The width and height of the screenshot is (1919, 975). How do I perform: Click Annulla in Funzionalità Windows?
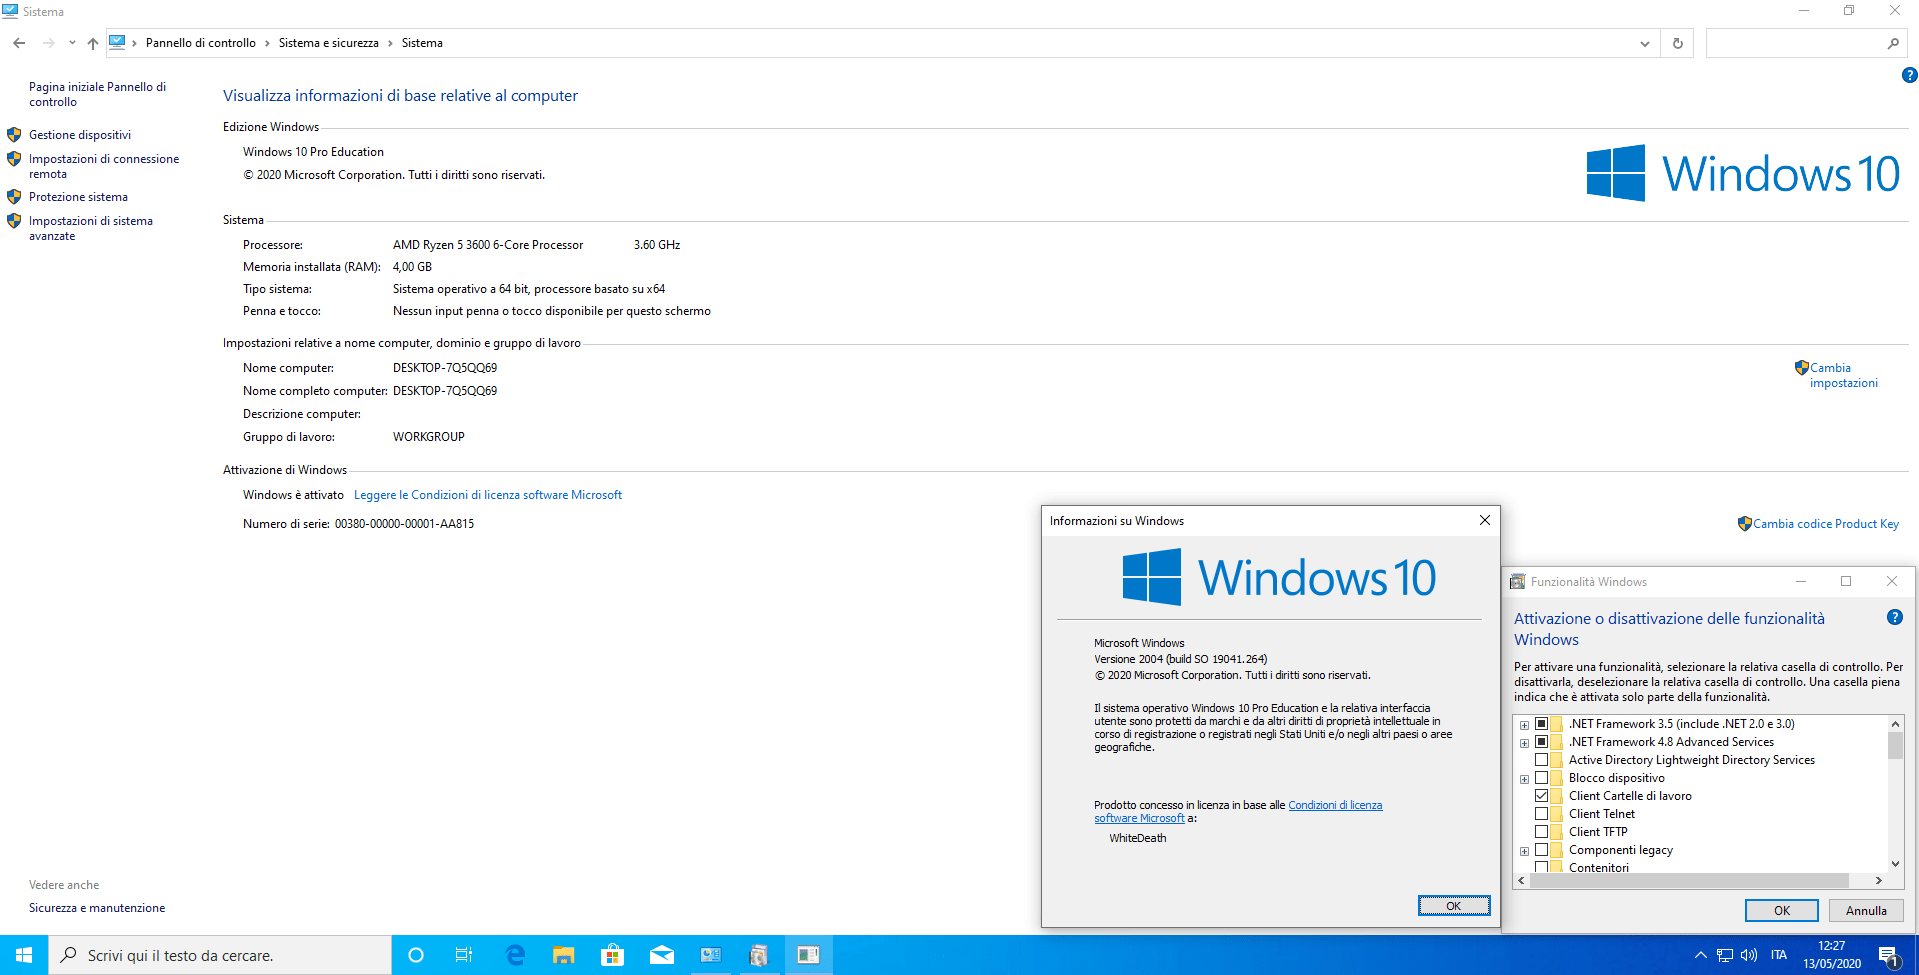coord(1866,910)
